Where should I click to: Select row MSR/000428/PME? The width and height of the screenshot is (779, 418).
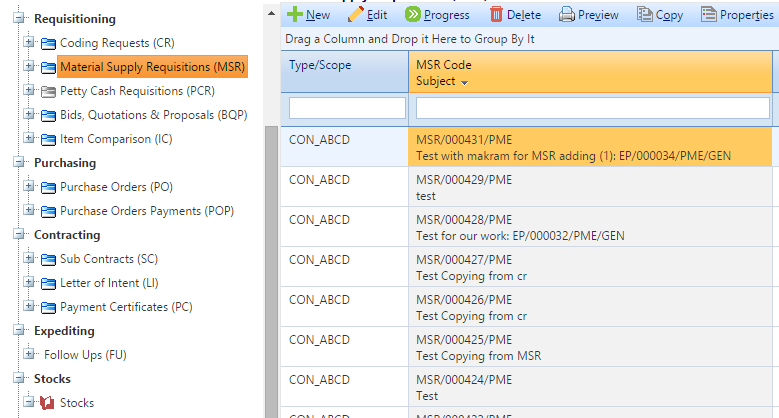click(526, 227)
